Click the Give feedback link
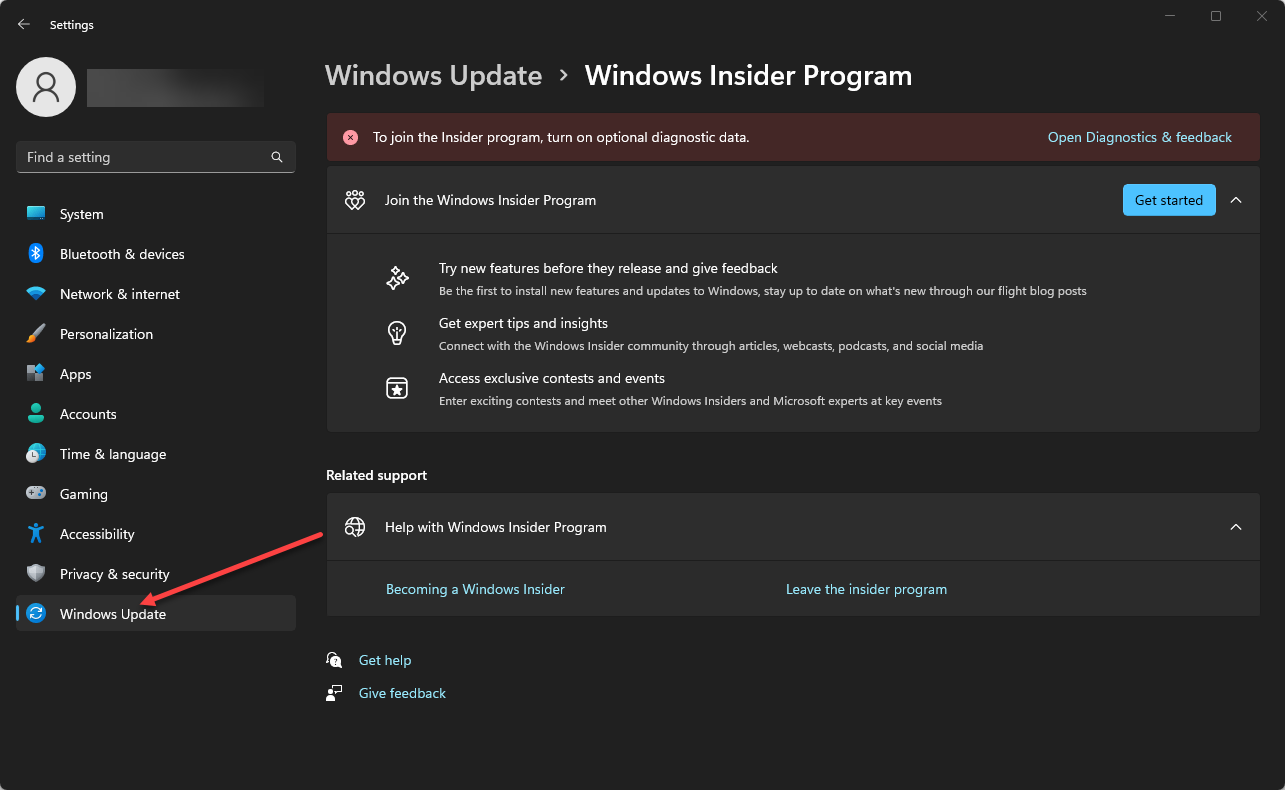The image size is (1285, 790). [402, 693]
